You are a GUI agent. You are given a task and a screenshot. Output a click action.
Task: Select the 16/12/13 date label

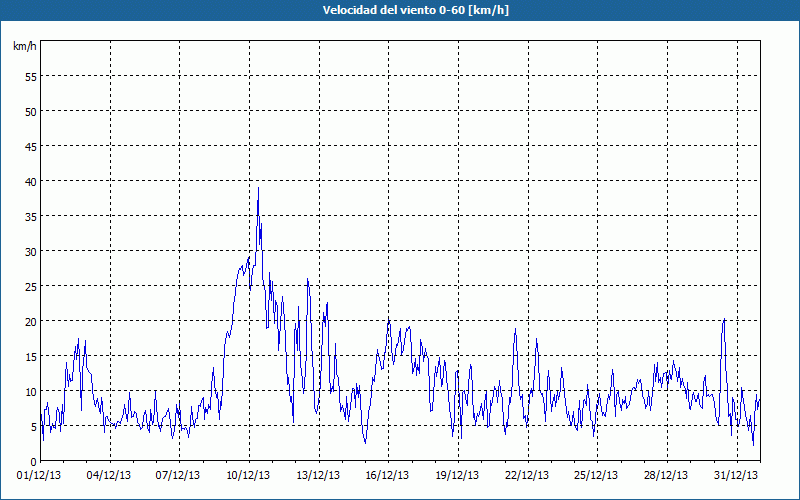[387, 476]
